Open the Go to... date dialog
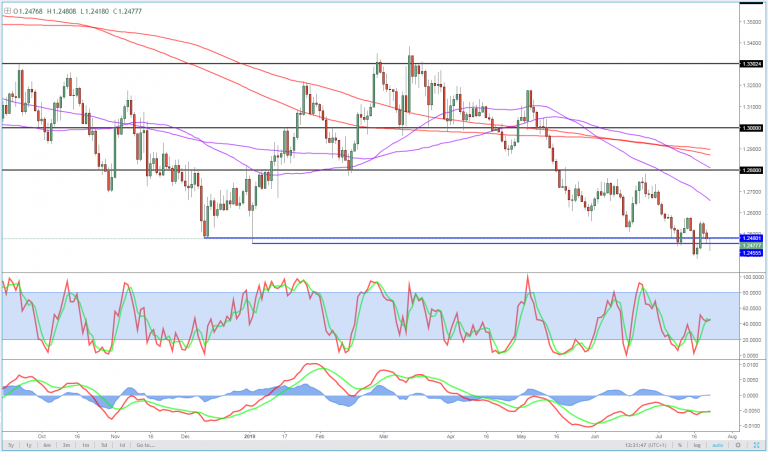 146,445
